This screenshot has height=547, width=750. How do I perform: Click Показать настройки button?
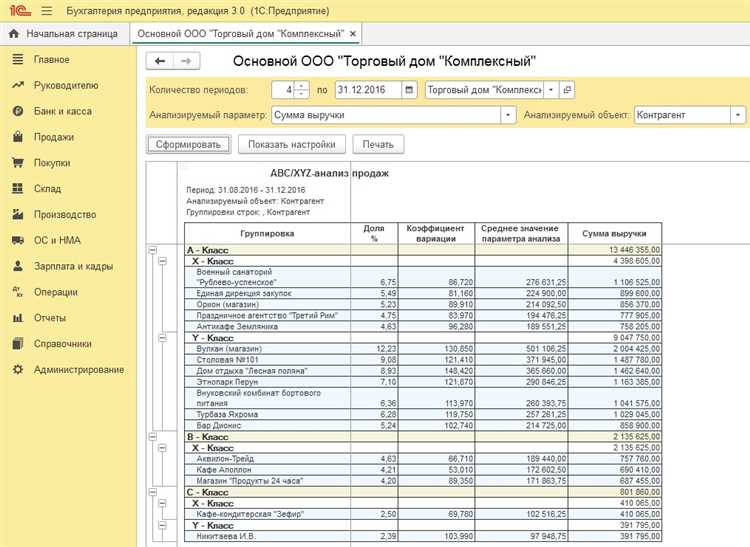click(x=291, y=144)
